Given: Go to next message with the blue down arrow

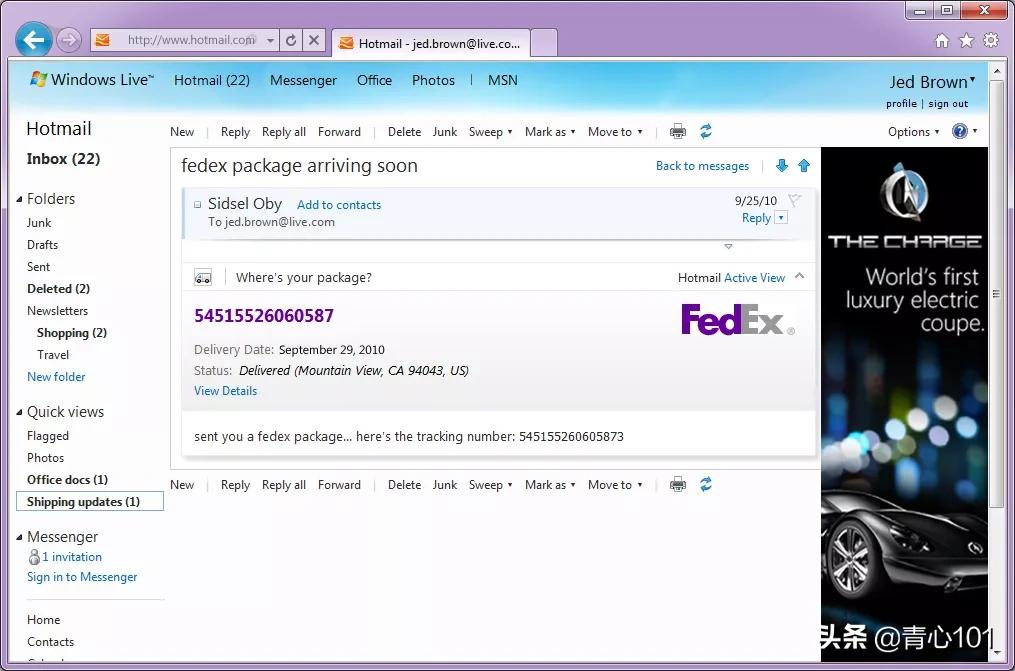Looking at the screenshot, I should (x=782, y=166).
